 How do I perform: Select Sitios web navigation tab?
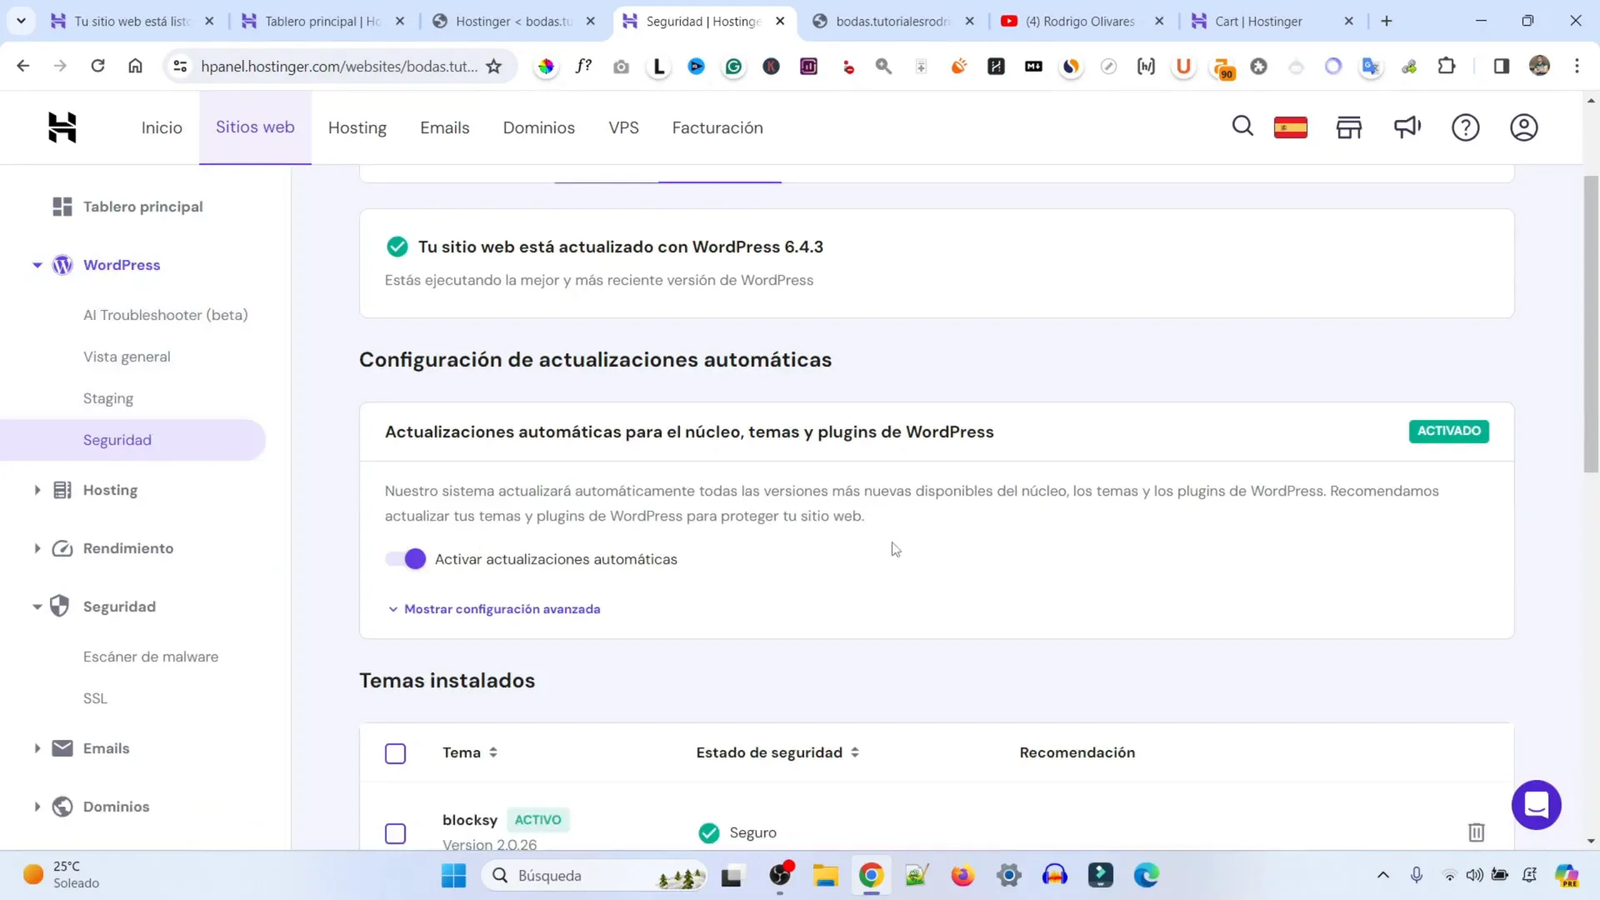[255, 127]
